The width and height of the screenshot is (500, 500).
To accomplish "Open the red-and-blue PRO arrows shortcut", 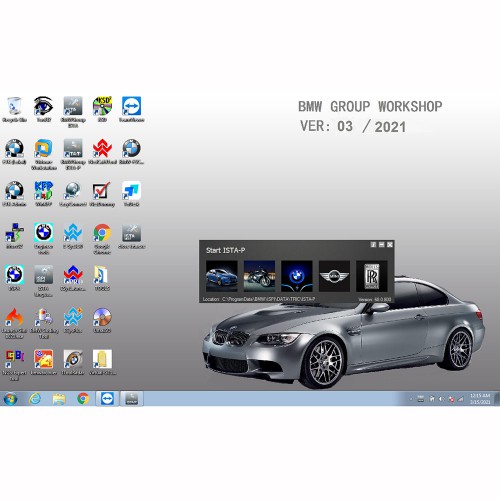I will 73,278.
